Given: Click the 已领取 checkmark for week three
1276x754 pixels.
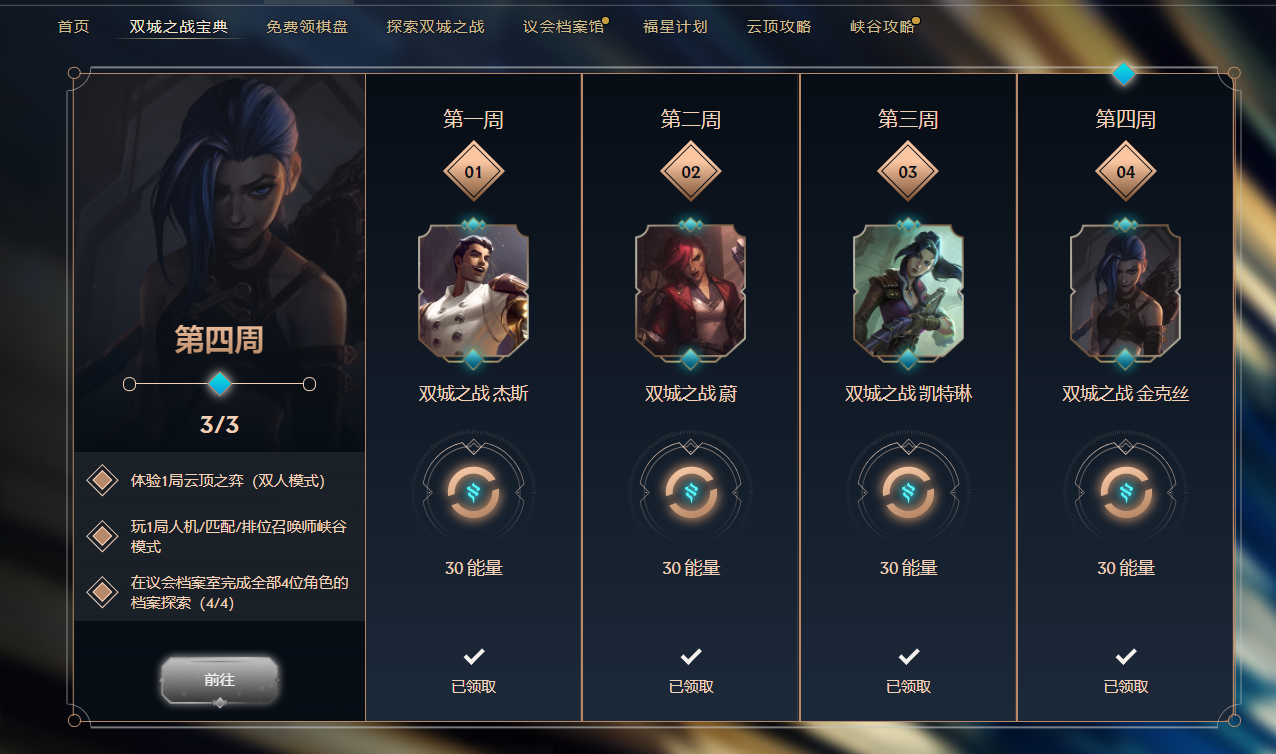Looking at the screenshot, I should pos(908,656).
